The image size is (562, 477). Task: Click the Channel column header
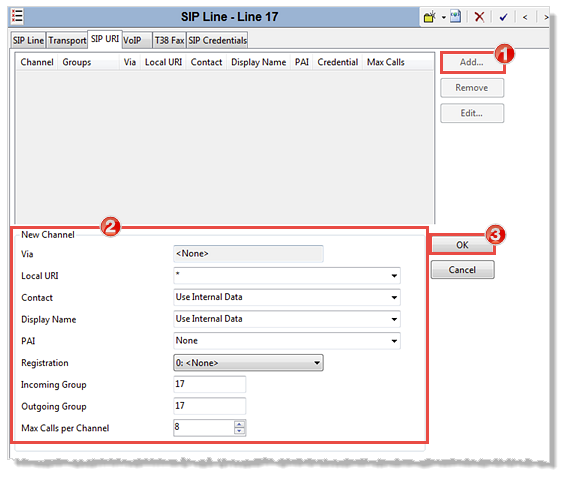point(37,62)
